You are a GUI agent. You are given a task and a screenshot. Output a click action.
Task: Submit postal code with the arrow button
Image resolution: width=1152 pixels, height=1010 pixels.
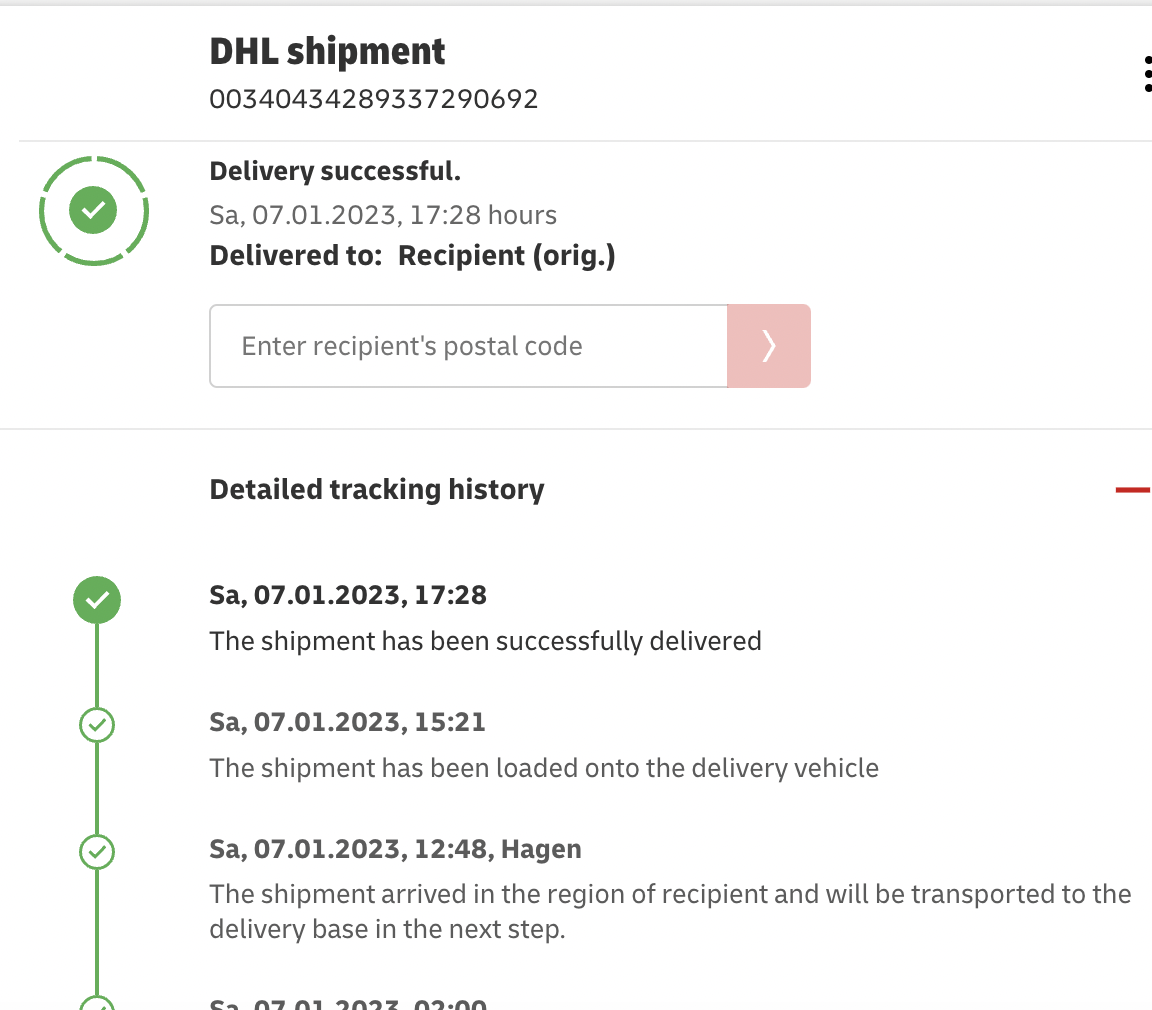click(x=768, y=346)
